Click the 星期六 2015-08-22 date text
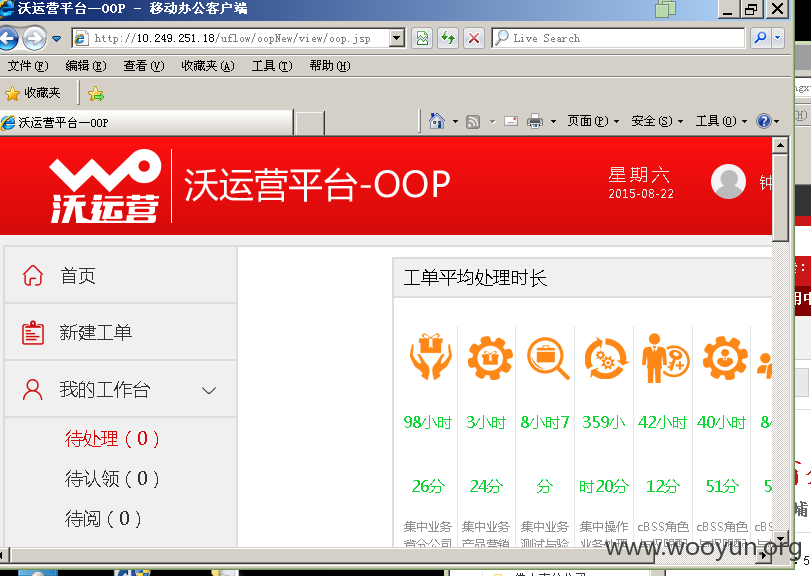This screenshot has height=576, width=811. [640, 183]
